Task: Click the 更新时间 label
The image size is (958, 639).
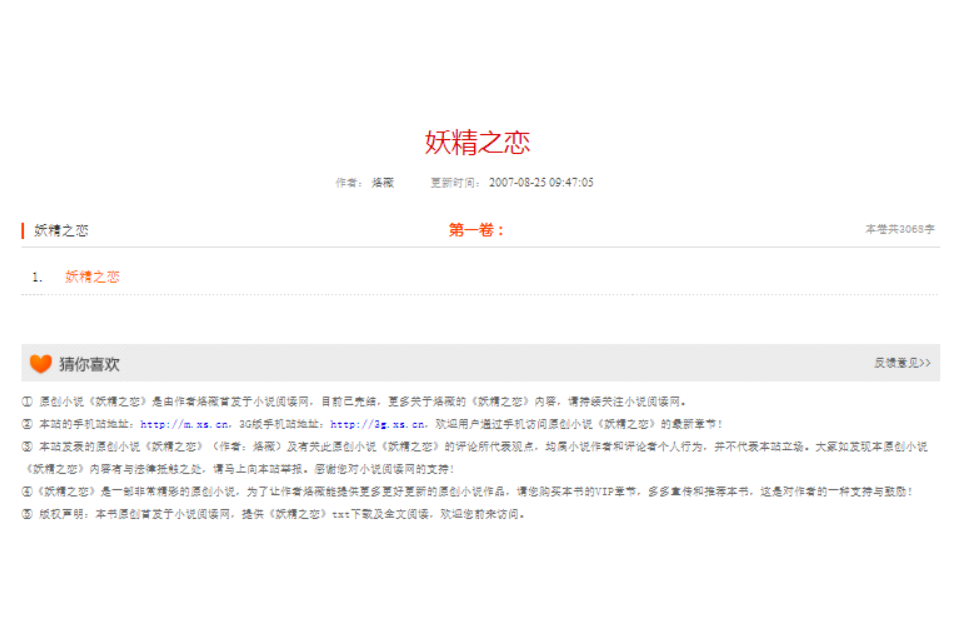Action: (455, 183)
